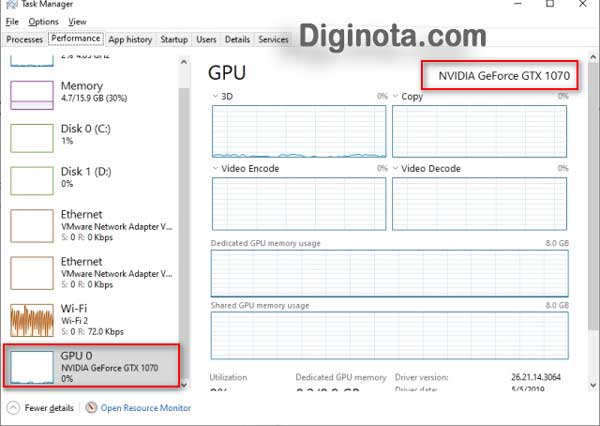Select the first Ethernet VMware adapter thumbnail
Screen dimensions: 600x426
[32, 226]
